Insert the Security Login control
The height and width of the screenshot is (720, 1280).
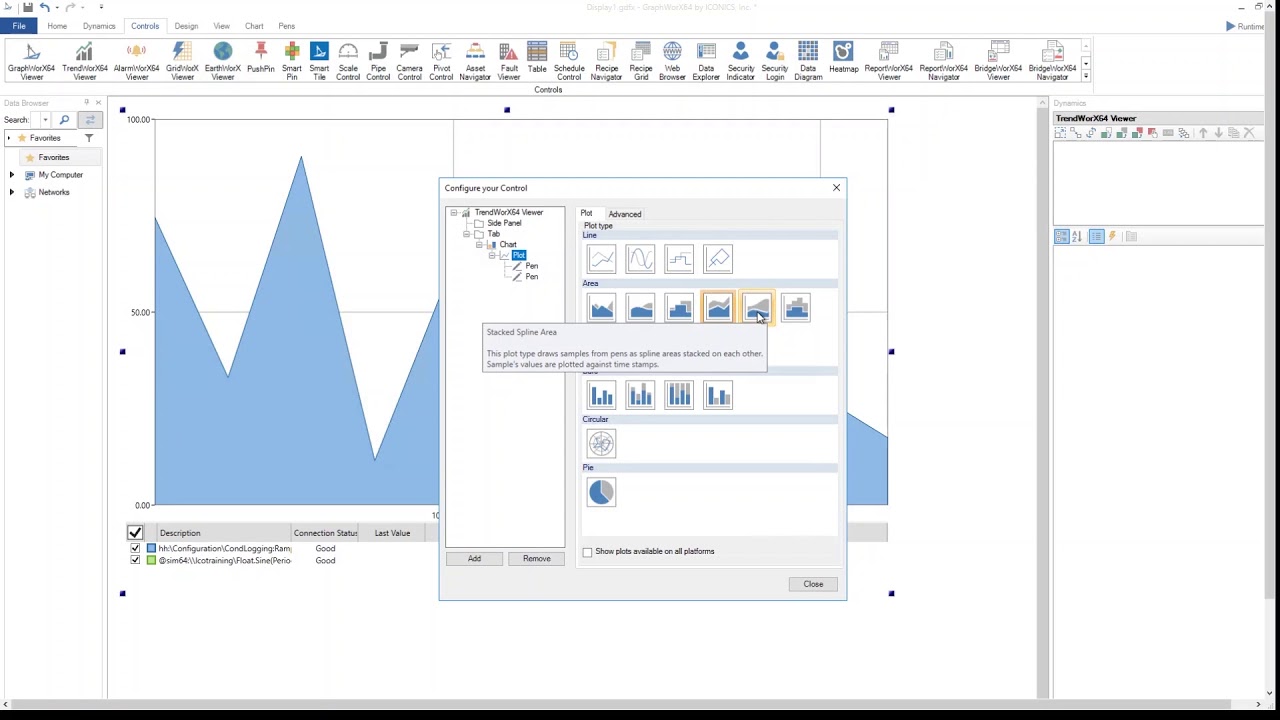(775, 61)
